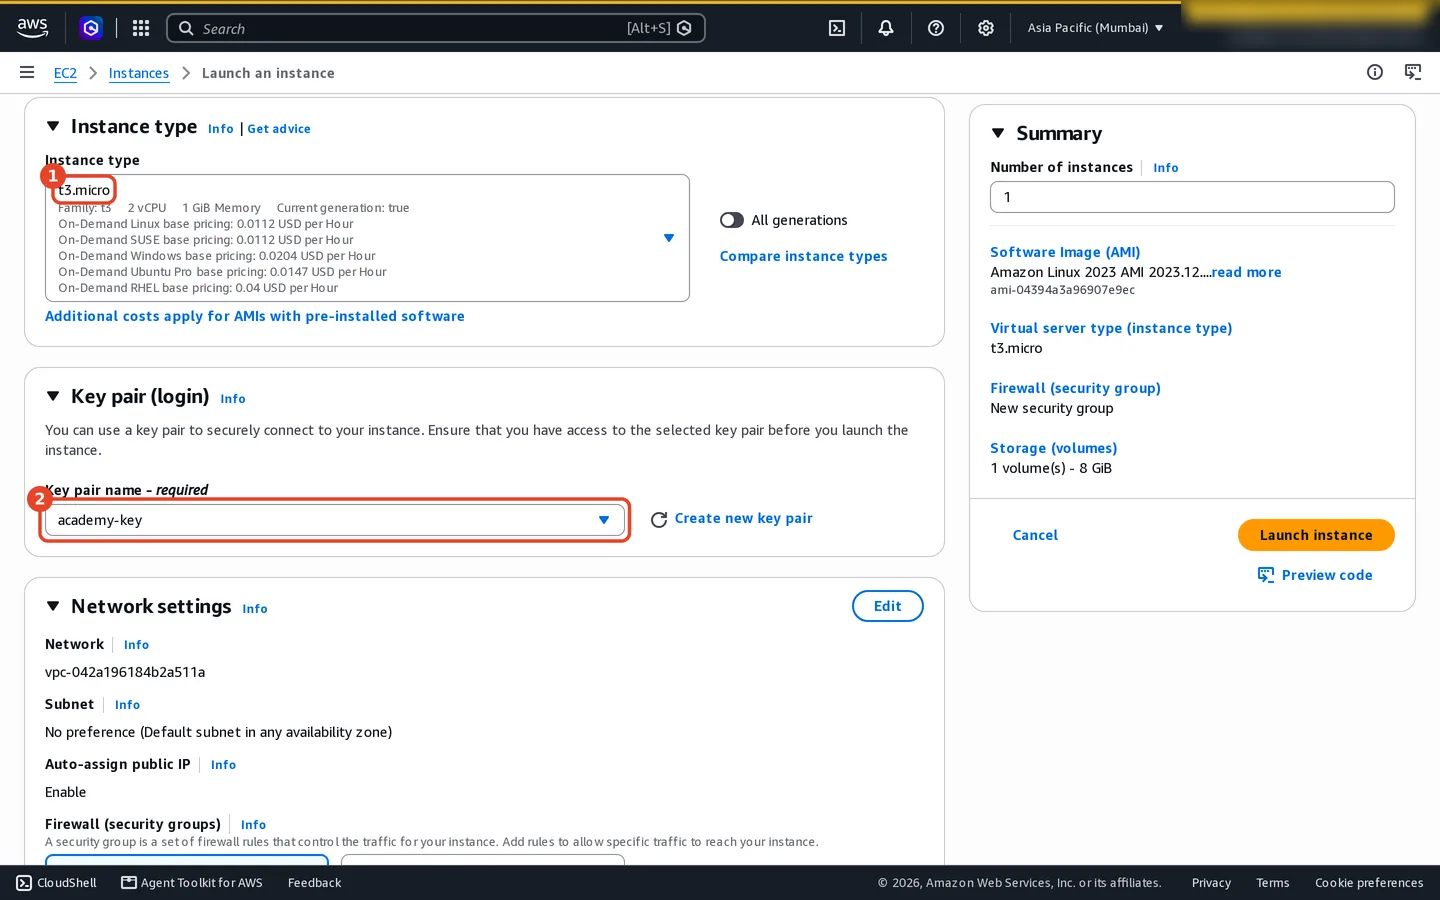Open Compare instance types
The image size is (1440, 900).
click(x=803, y=256)
